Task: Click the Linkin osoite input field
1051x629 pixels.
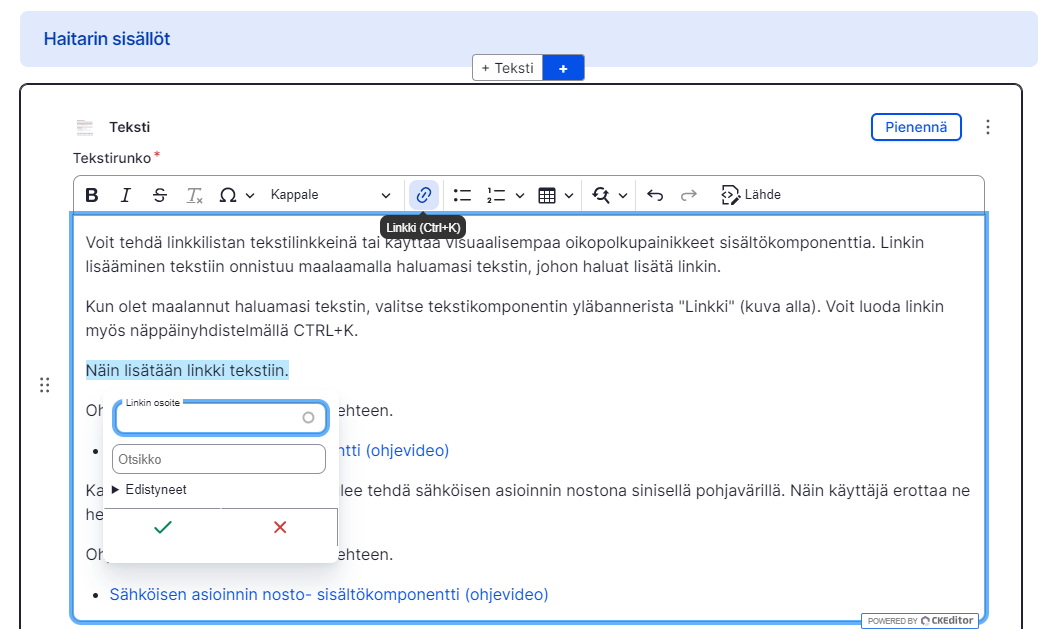Action: pyautogui.click(x=210, y=419)
